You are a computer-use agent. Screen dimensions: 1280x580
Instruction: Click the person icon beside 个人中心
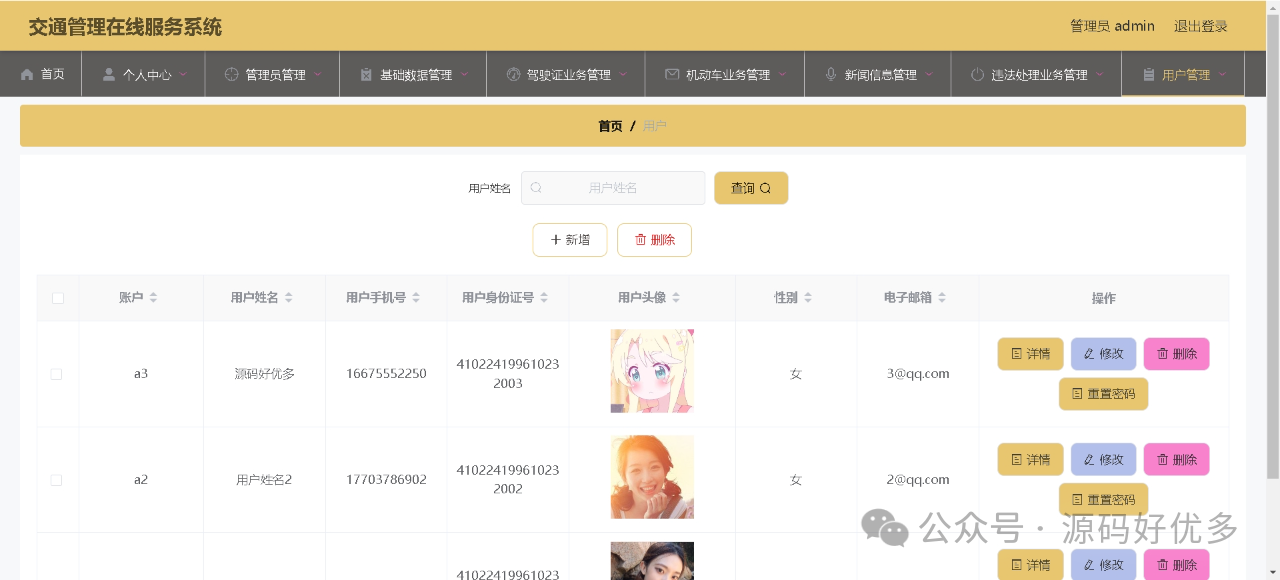tap(109, 74)
